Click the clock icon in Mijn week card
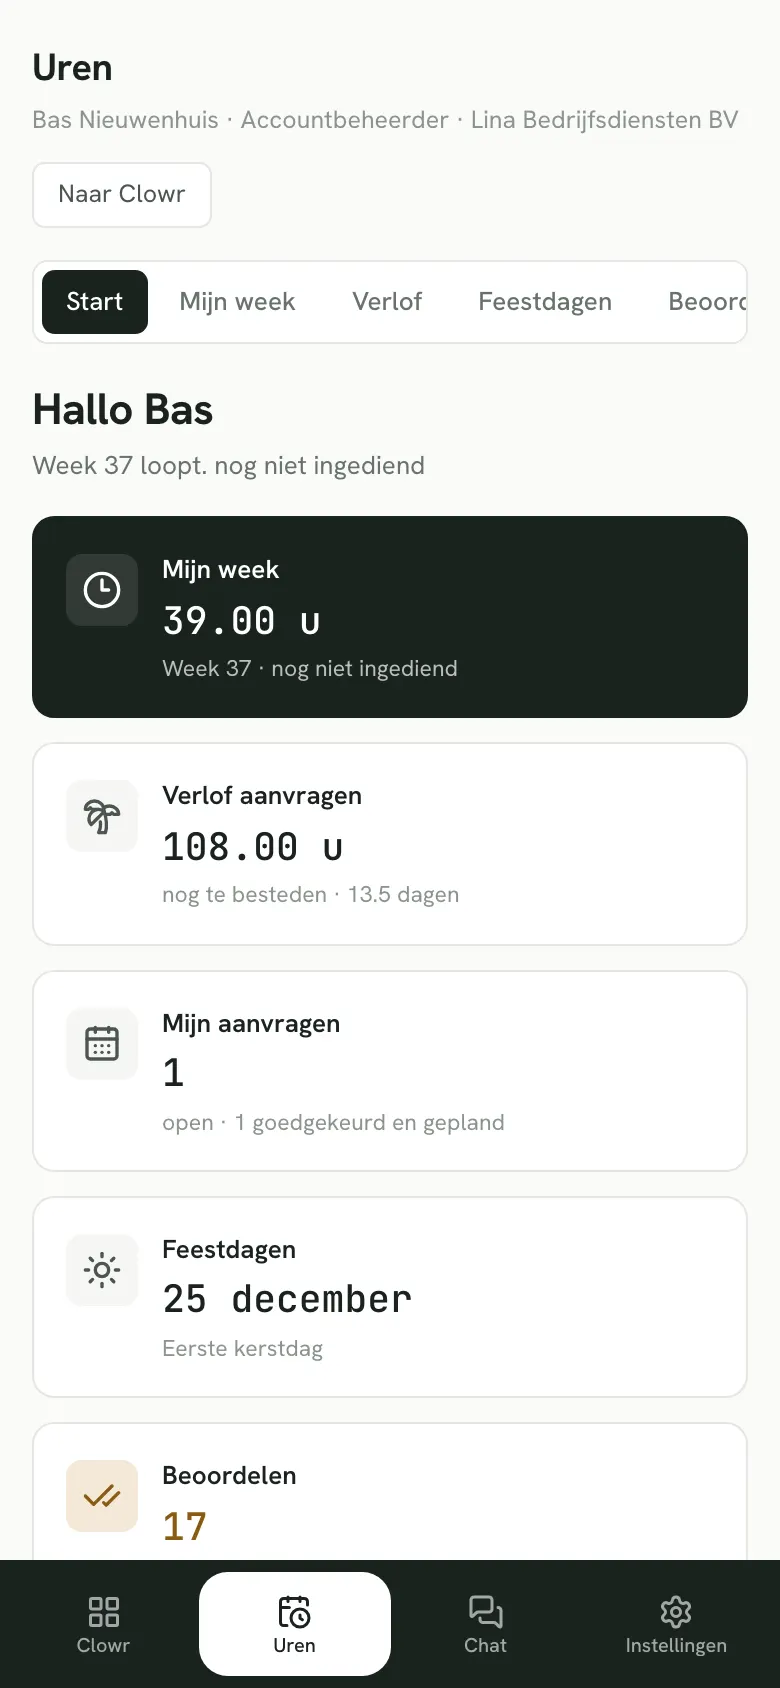The height and width of the screenshot is (1688, 780). click(x=102, y=590)
